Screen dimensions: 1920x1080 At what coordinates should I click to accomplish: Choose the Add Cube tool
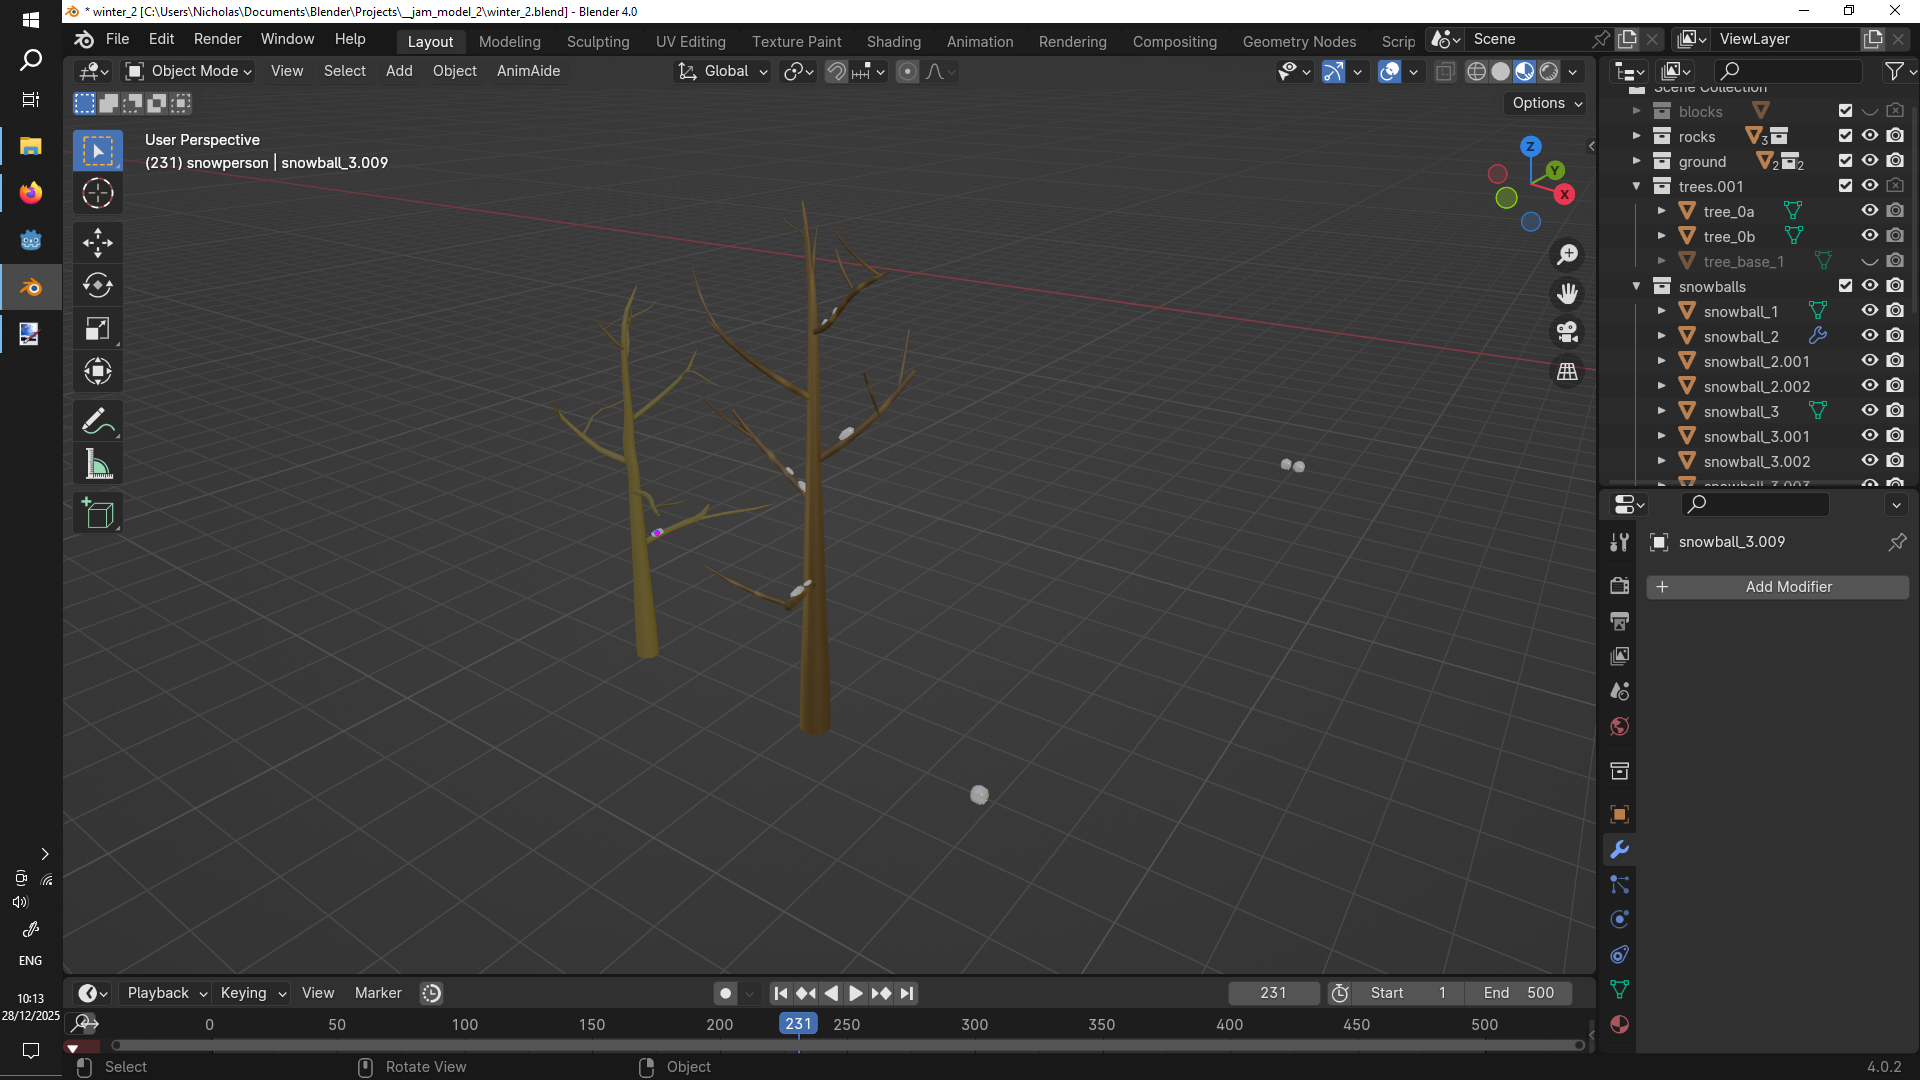(98, 514)
